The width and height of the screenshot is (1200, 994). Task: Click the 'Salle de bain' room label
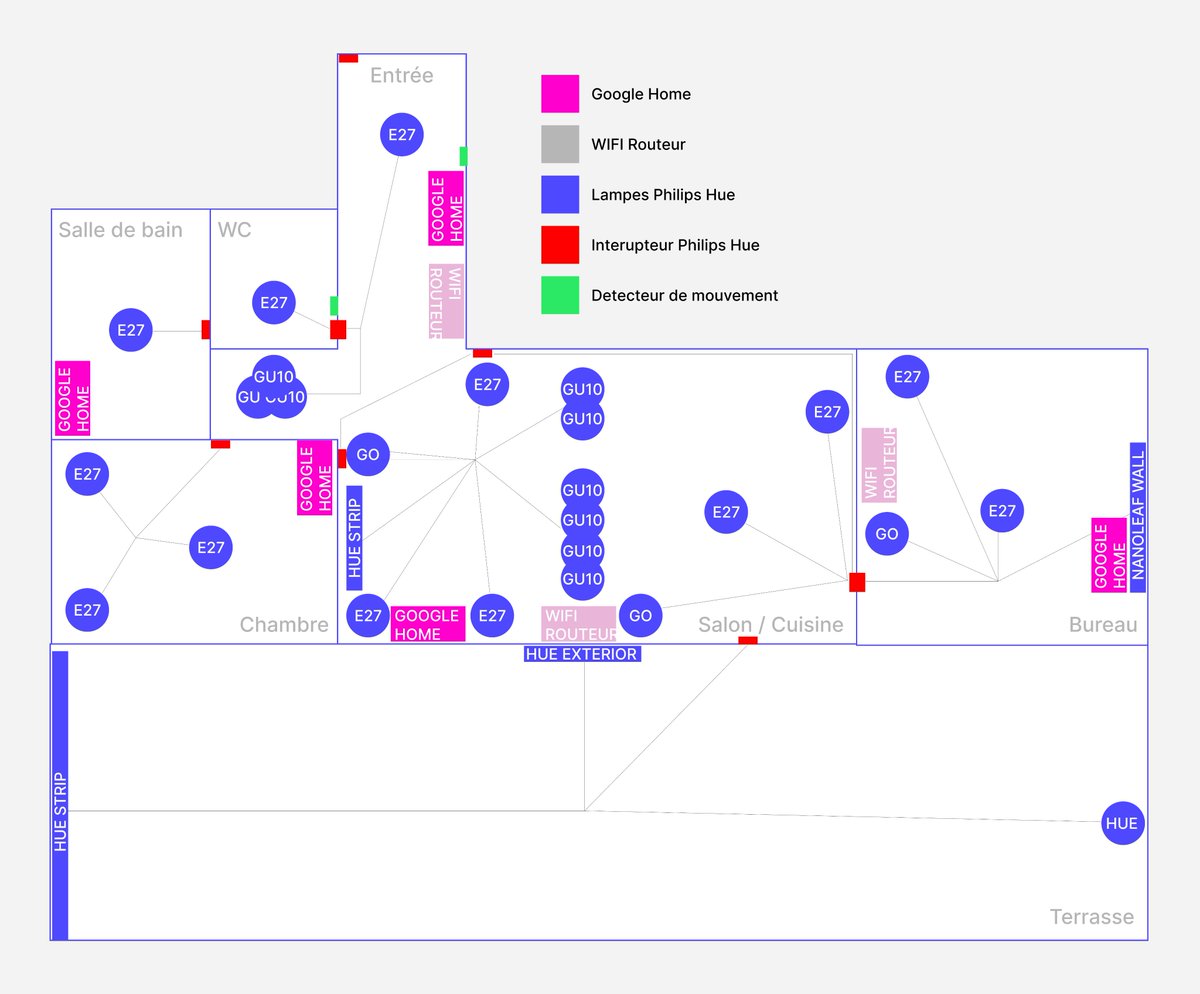[x=121, y=230]
